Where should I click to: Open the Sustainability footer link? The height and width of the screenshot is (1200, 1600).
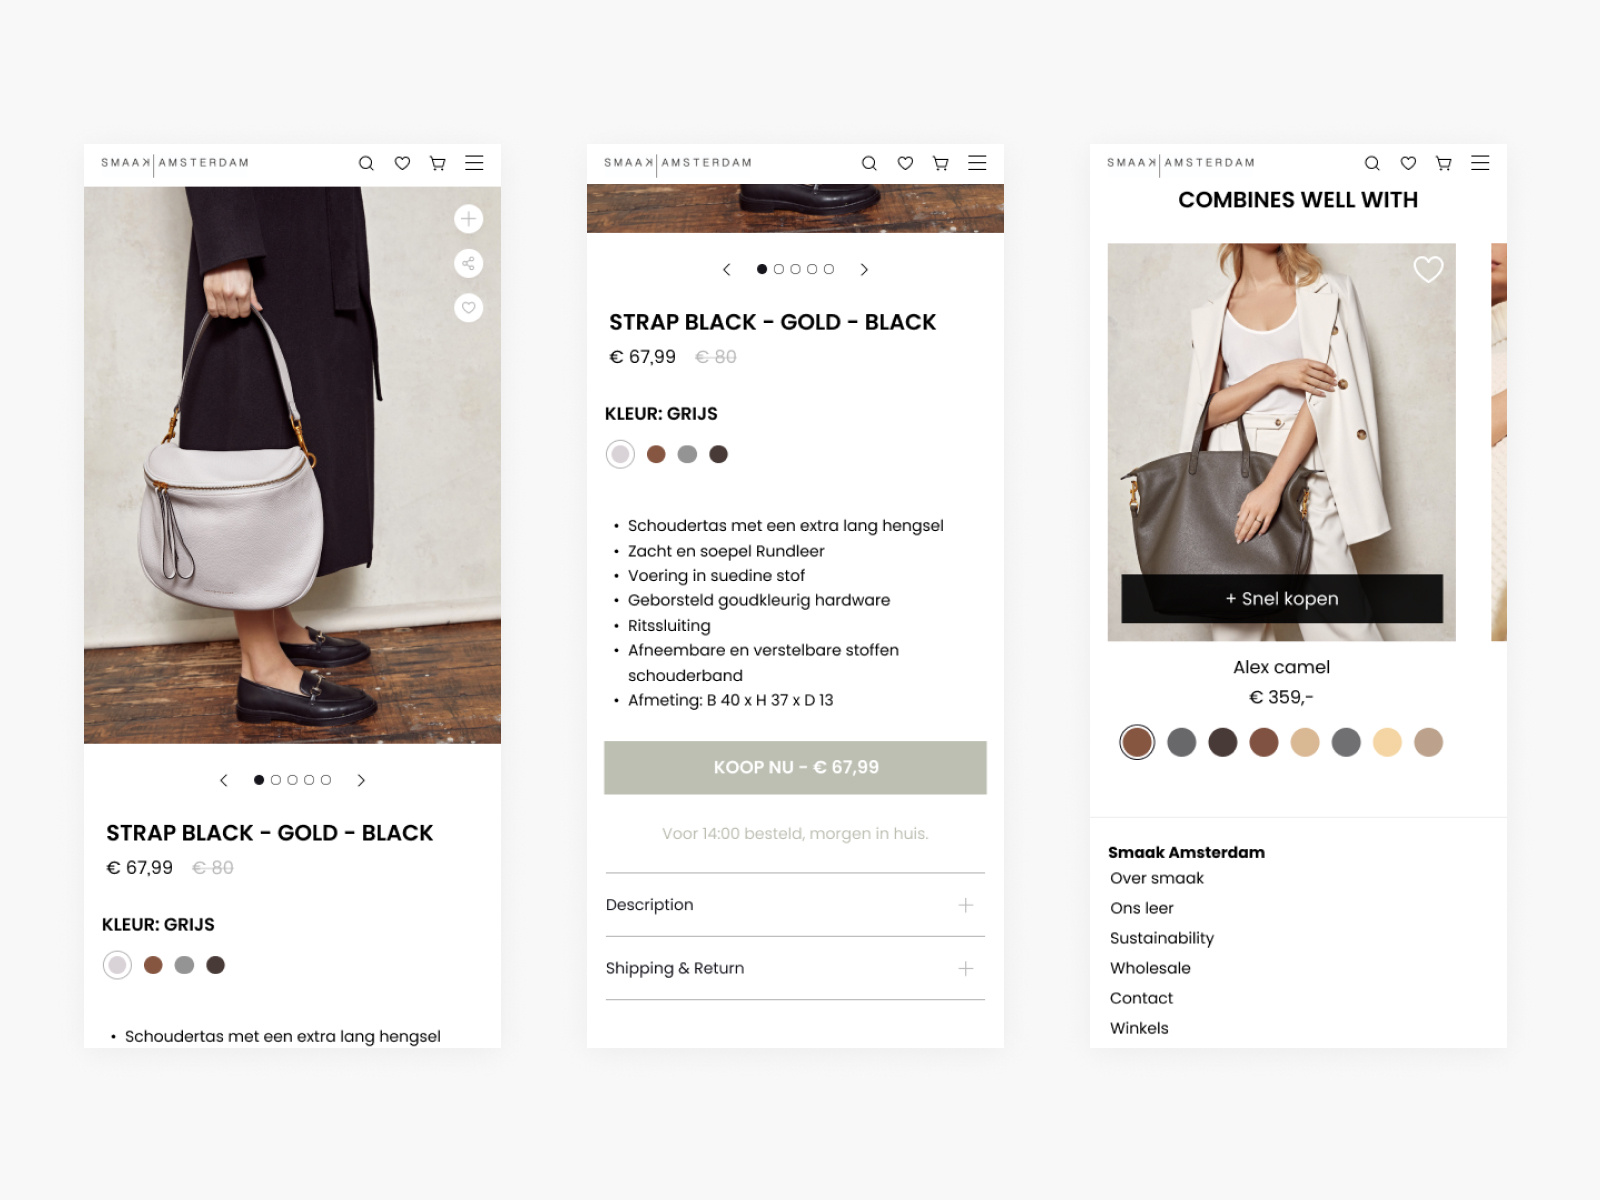coord(1162,938)
